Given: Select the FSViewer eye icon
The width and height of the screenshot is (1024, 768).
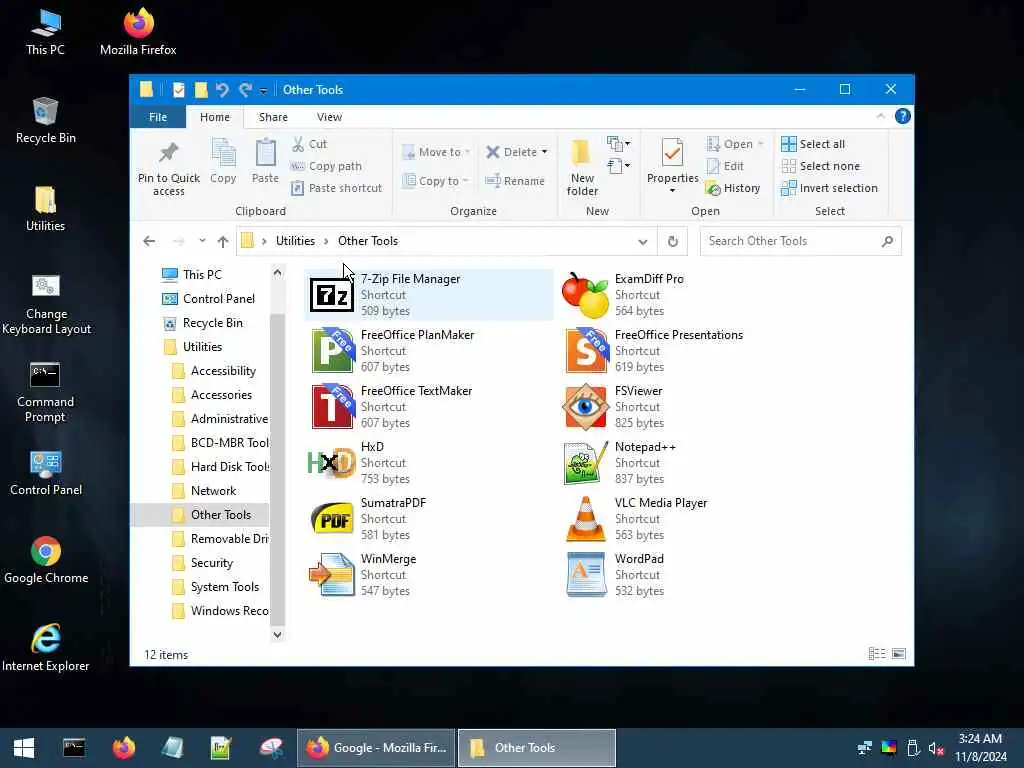Looking at the screenshot, I should pyautogui.click(x=585, y=407).
